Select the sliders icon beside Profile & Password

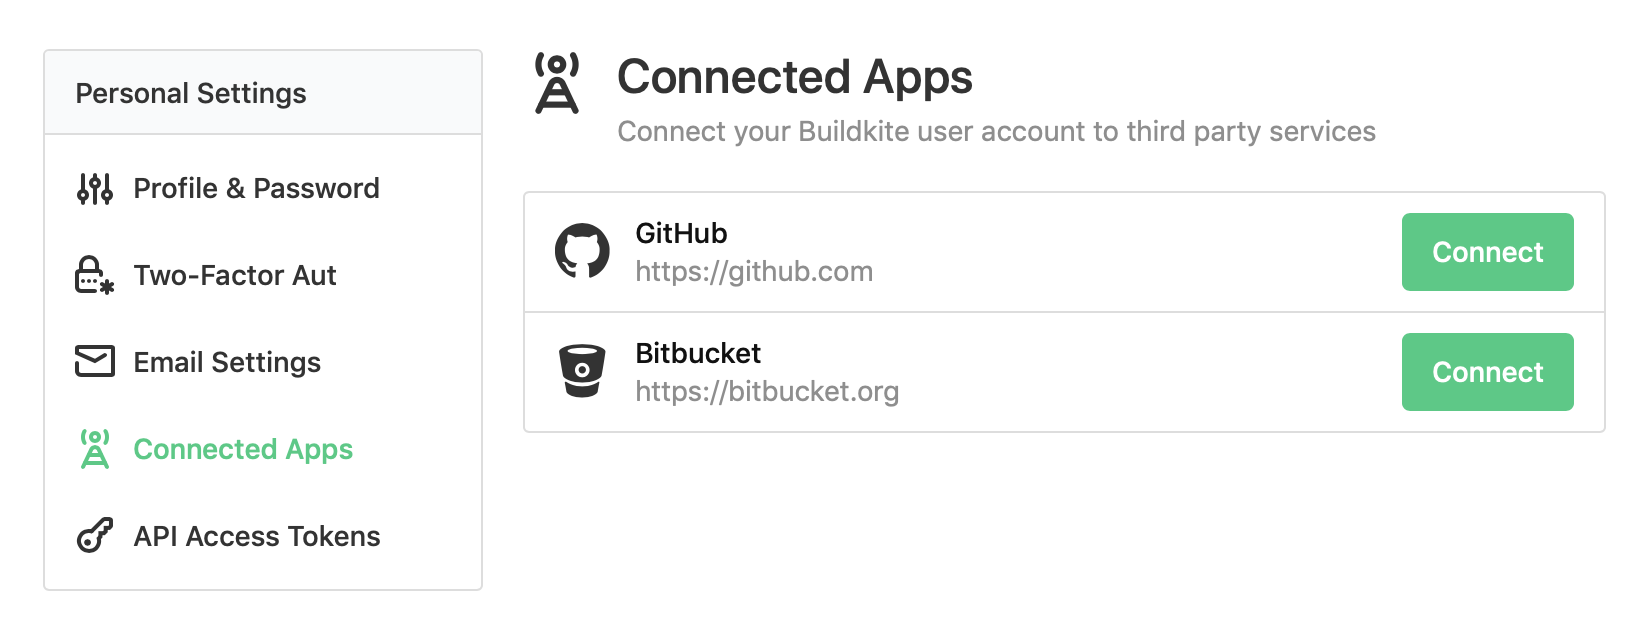click(x=94, y=188)
